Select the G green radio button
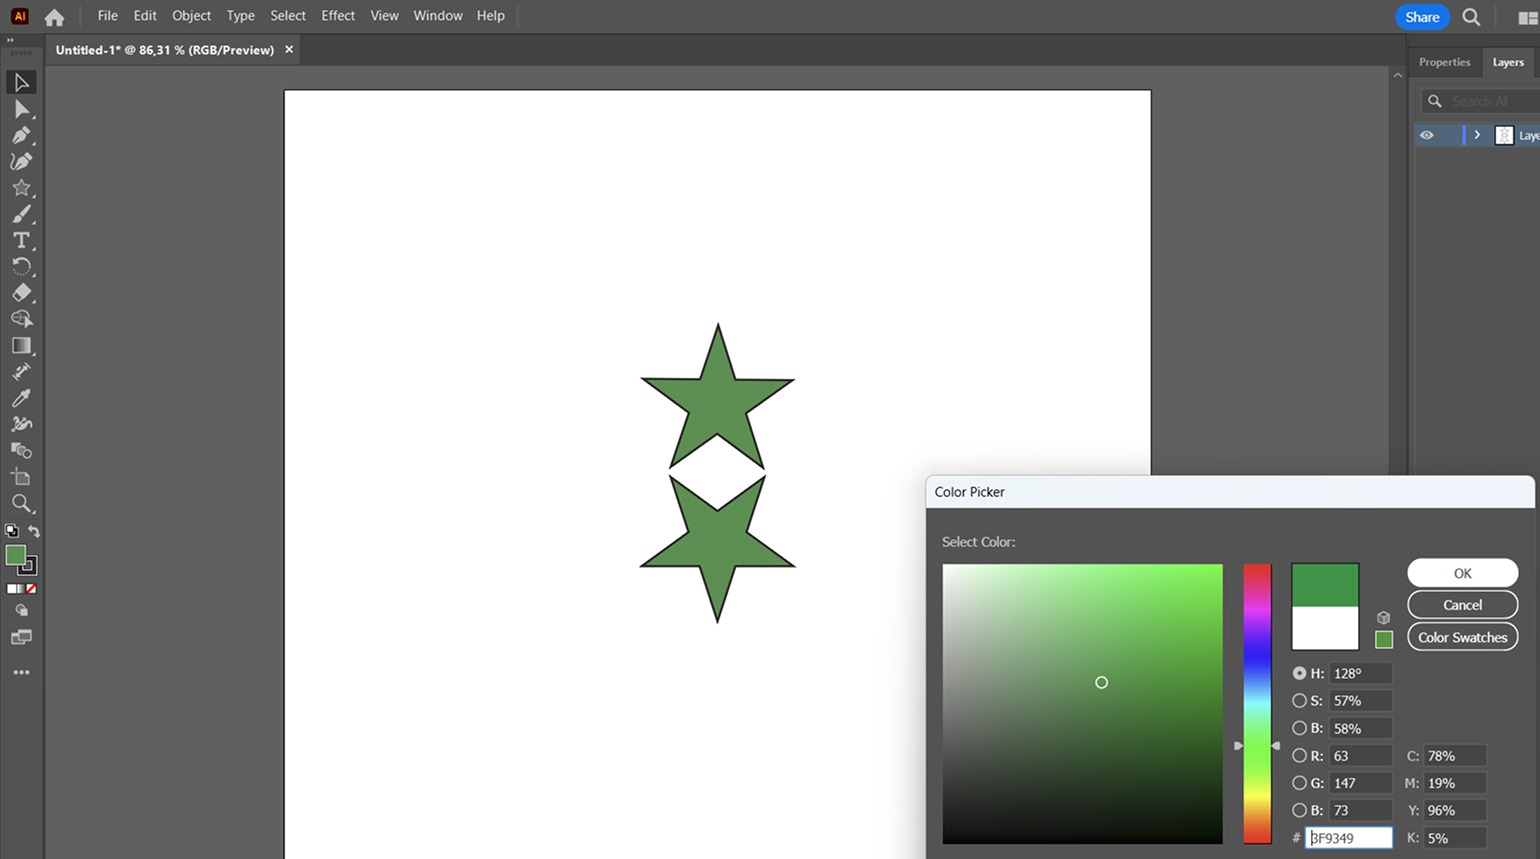Screen dimensions: 1540x859 pyautogui.click(x=1299, y=783)
